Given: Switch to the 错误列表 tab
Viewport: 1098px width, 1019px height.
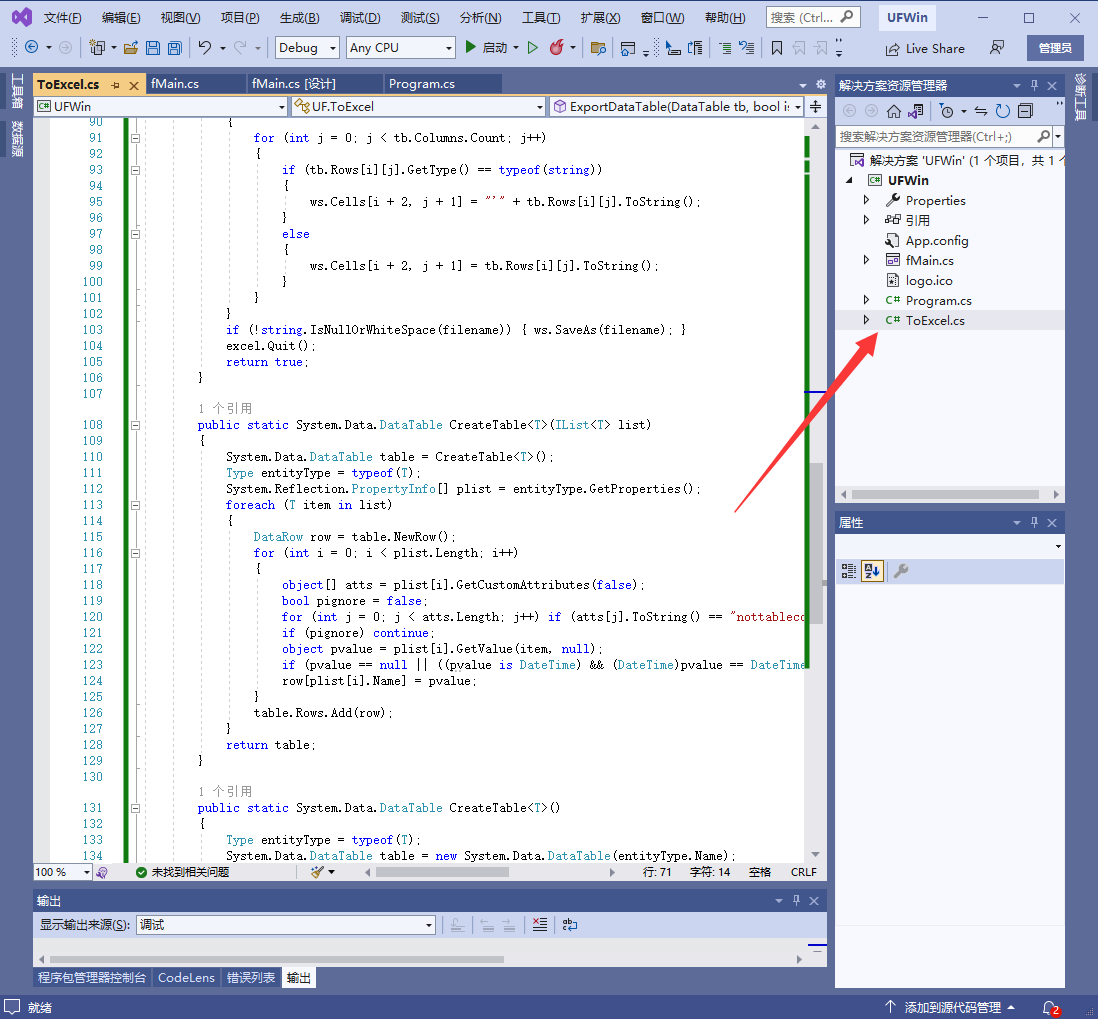Looking at the screenshot, I should pyautogui.click(x=251, y=978).
